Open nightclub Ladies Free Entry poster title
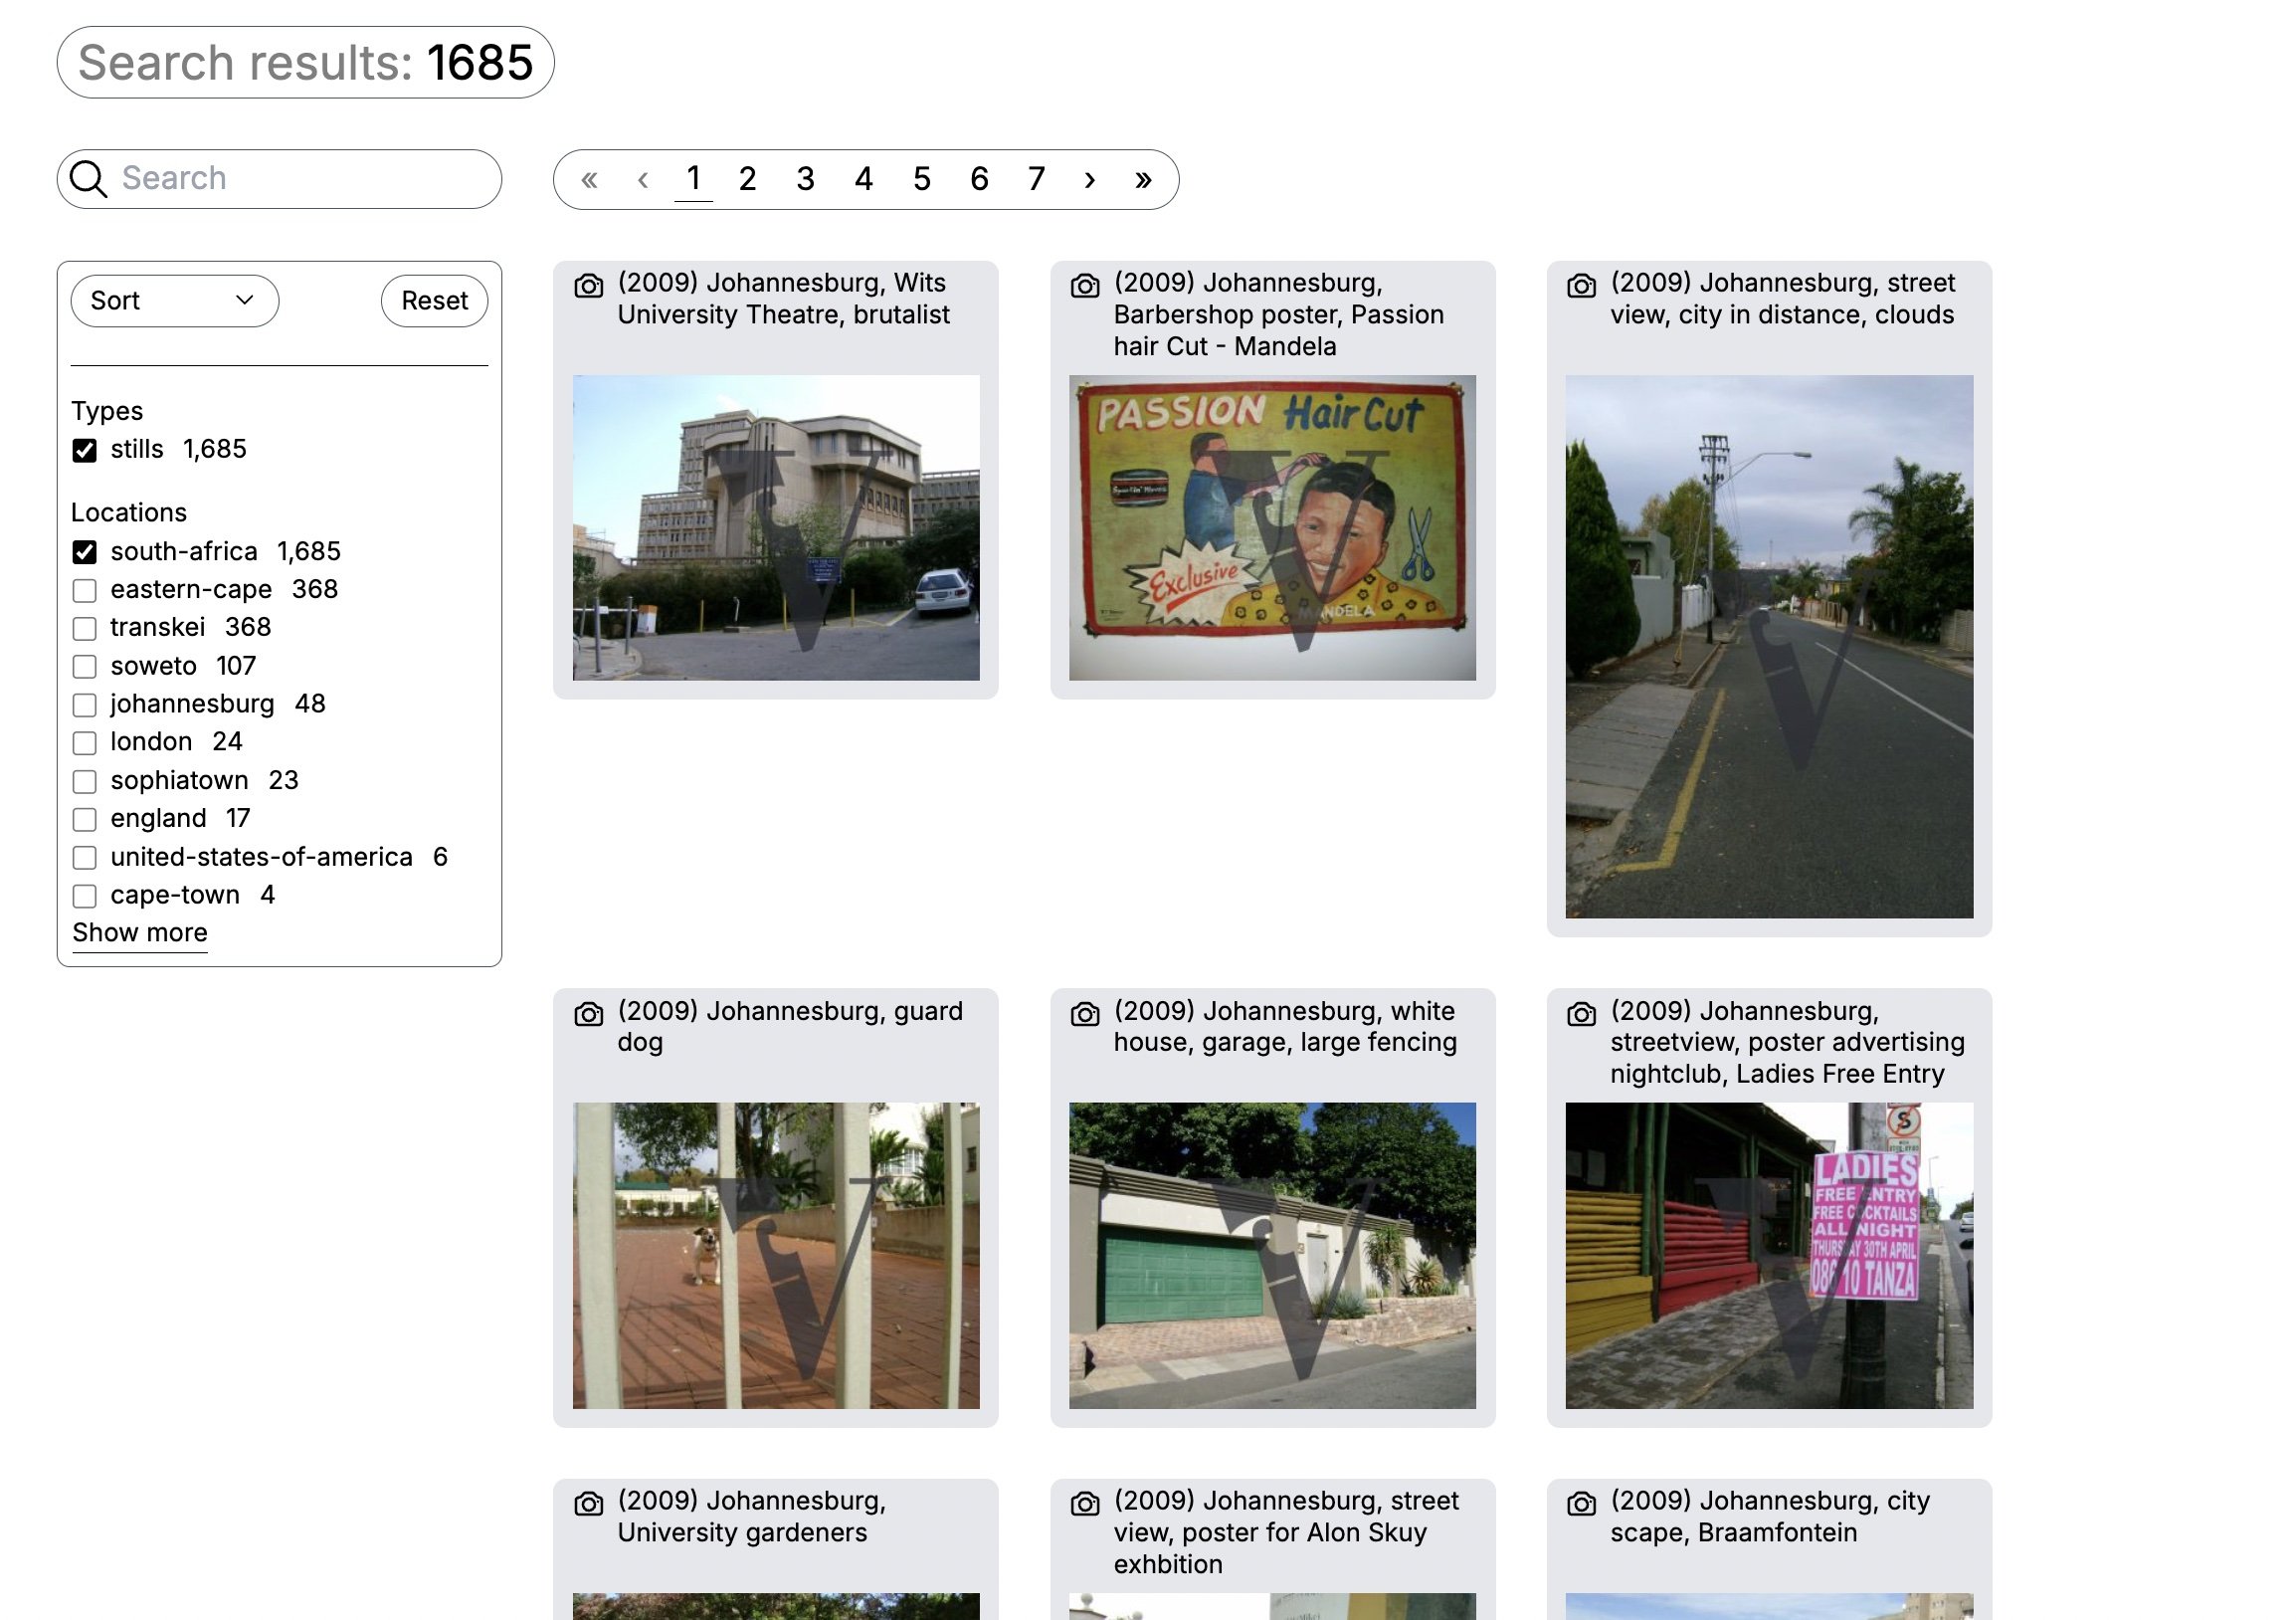2296x1620 pixels. point(1787,1043)
